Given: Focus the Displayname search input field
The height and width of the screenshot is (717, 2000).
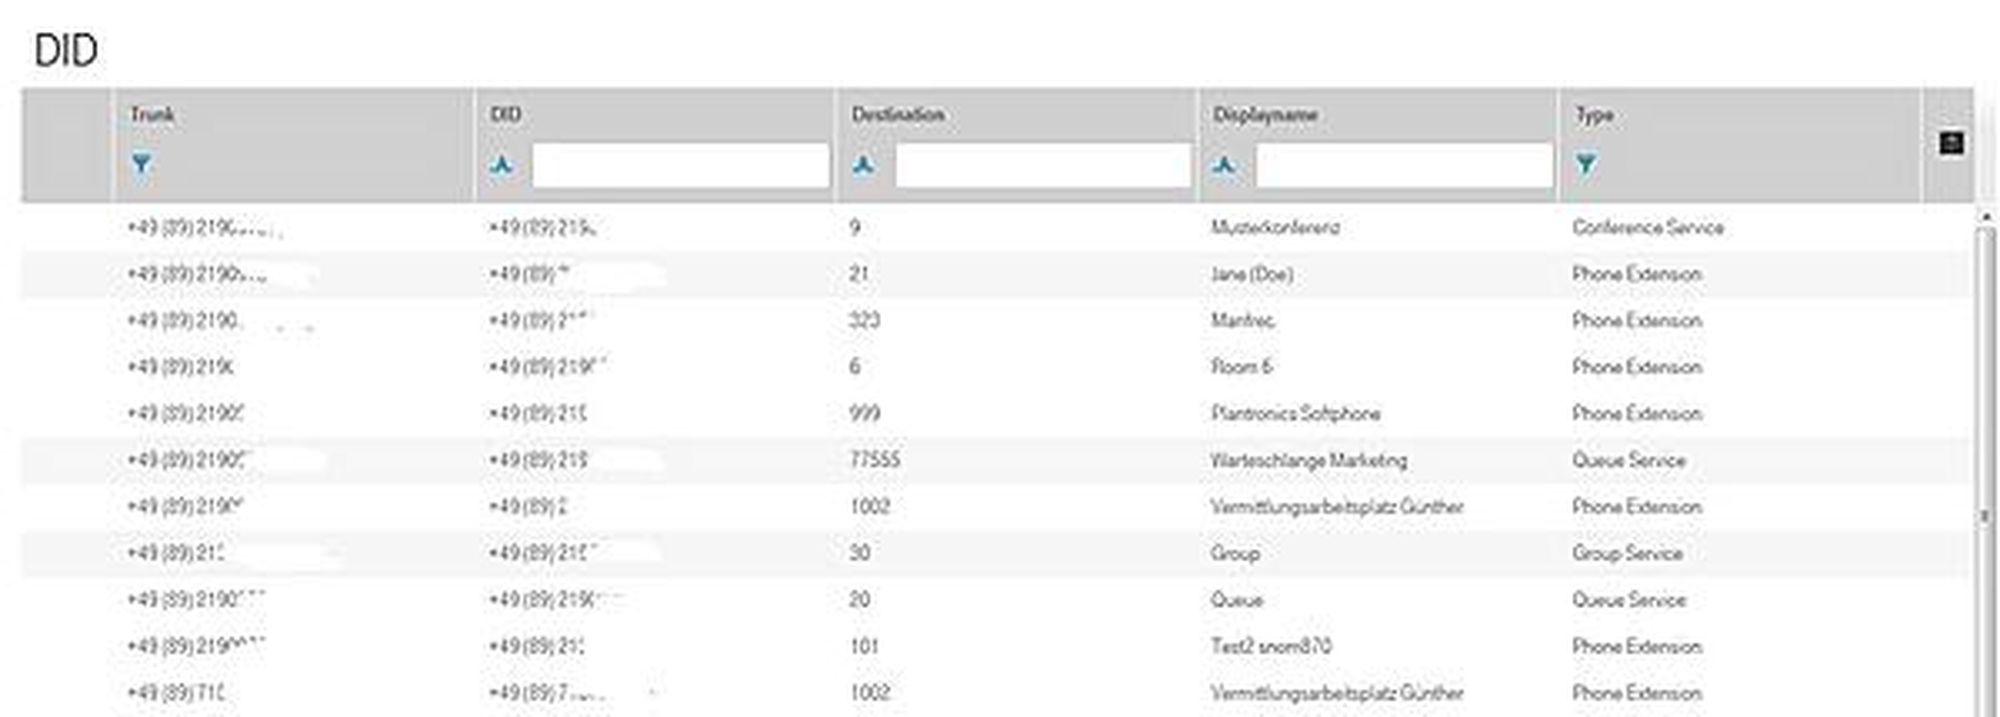Looking at the screenshot, I should pos(1404,165).
